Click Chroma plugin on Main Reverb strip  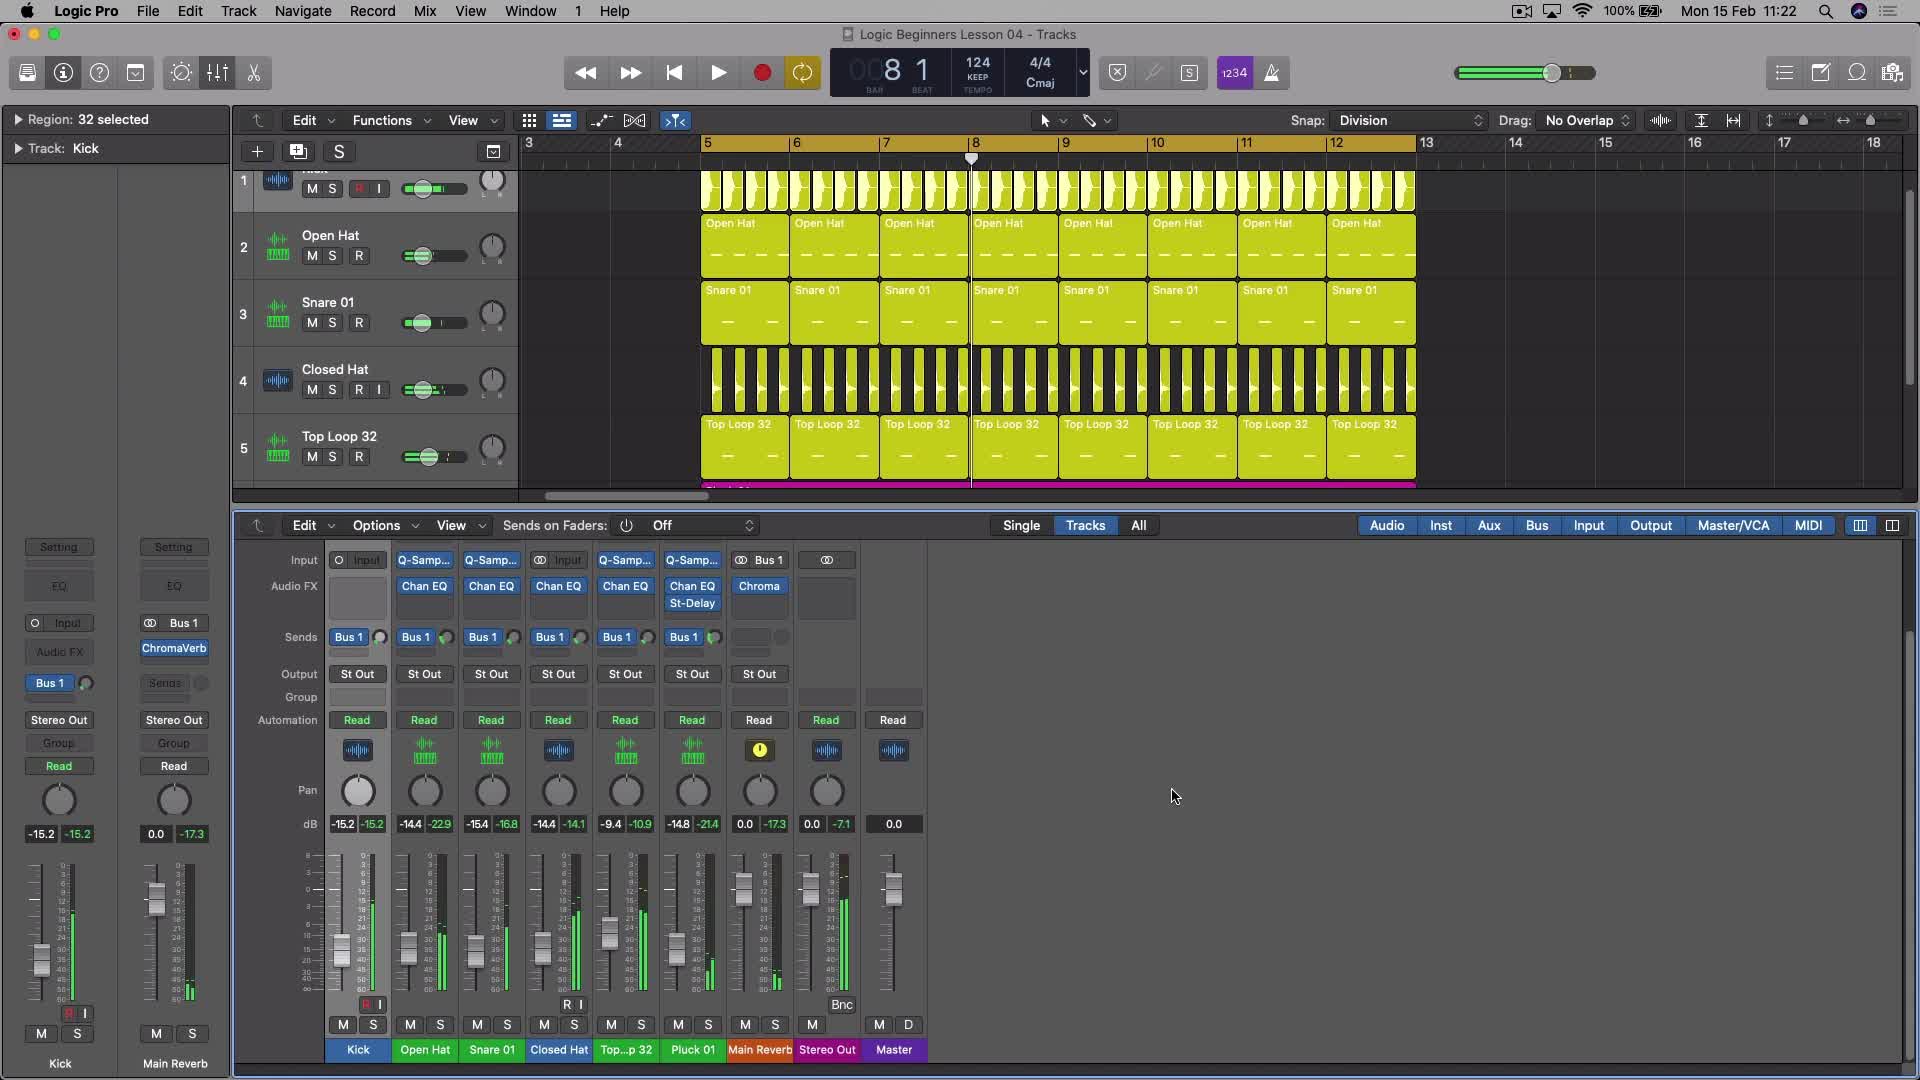point(759,587)
